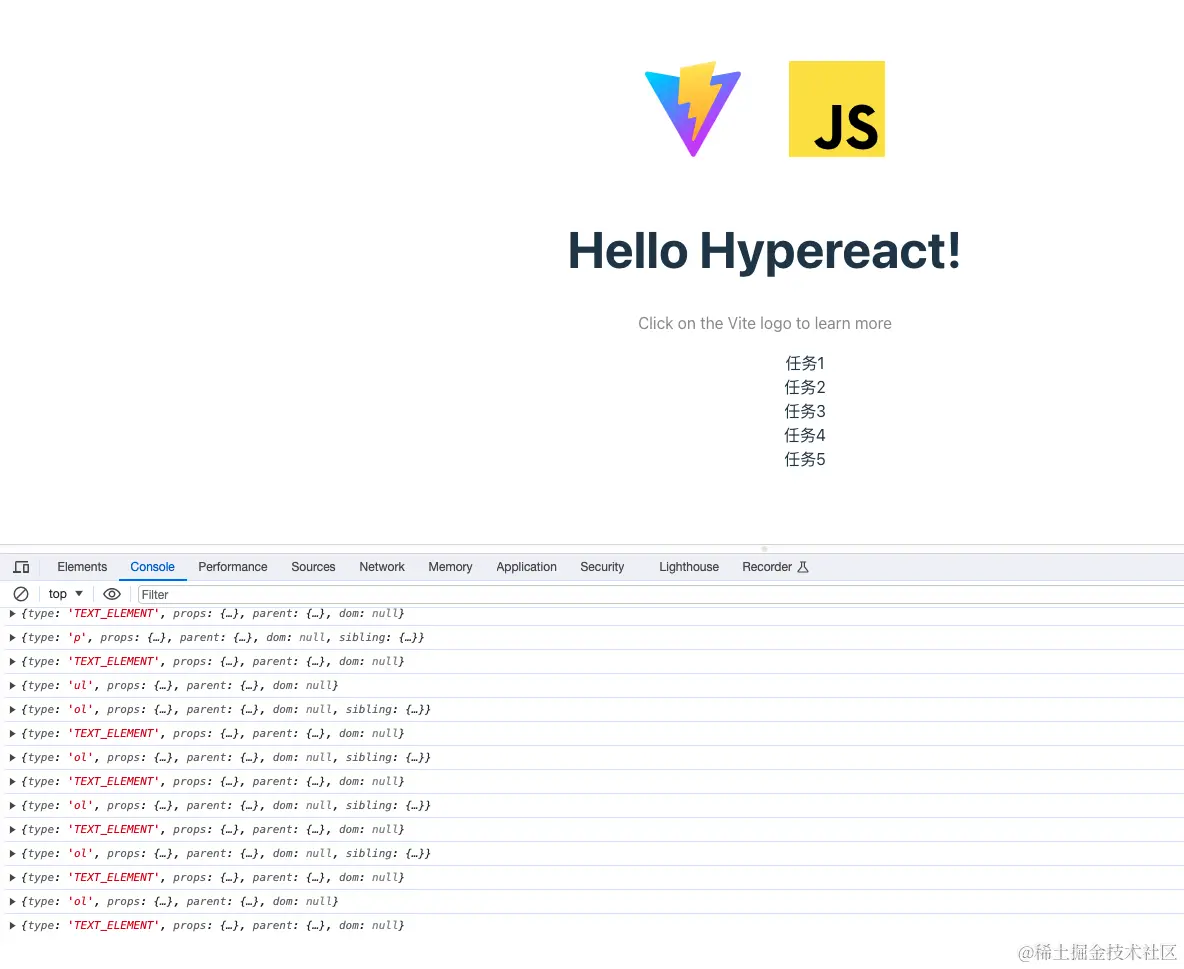Select the Security tab
Screen dimensions: 1184x969
click(602, 566)
